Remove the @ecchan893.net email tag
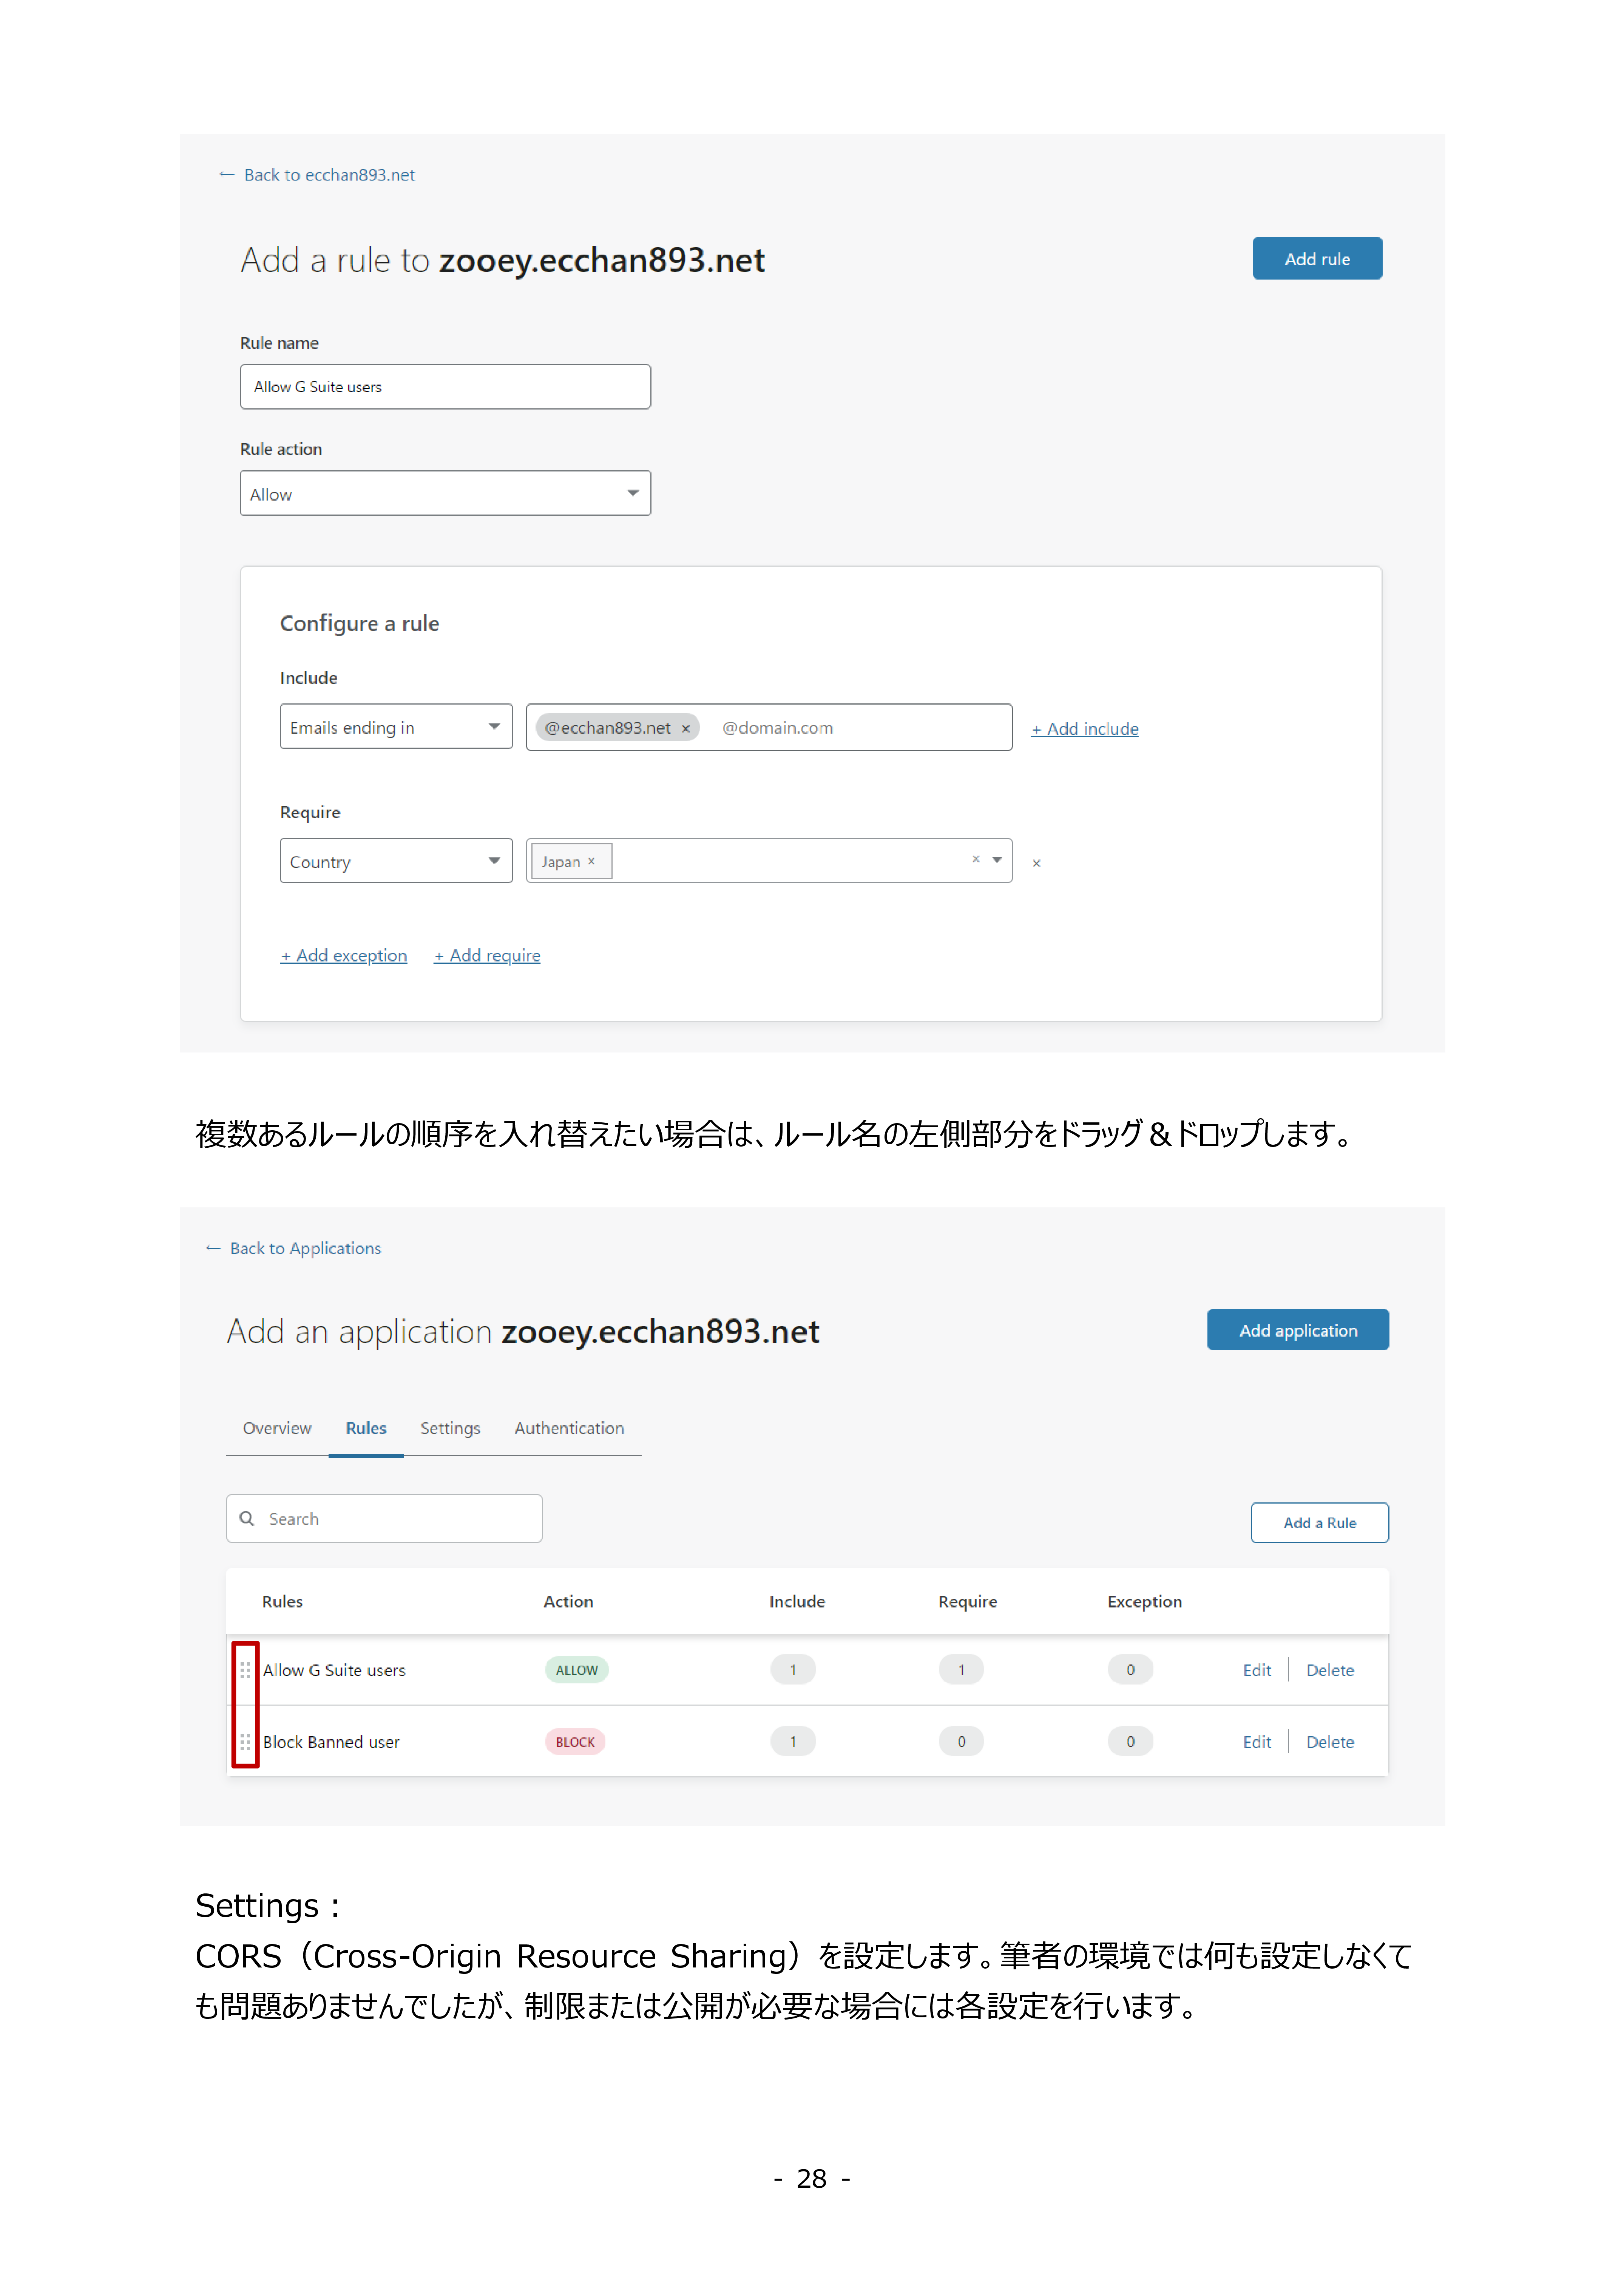The width and height of the screenshot is (1624, 2295). point(686,729)
